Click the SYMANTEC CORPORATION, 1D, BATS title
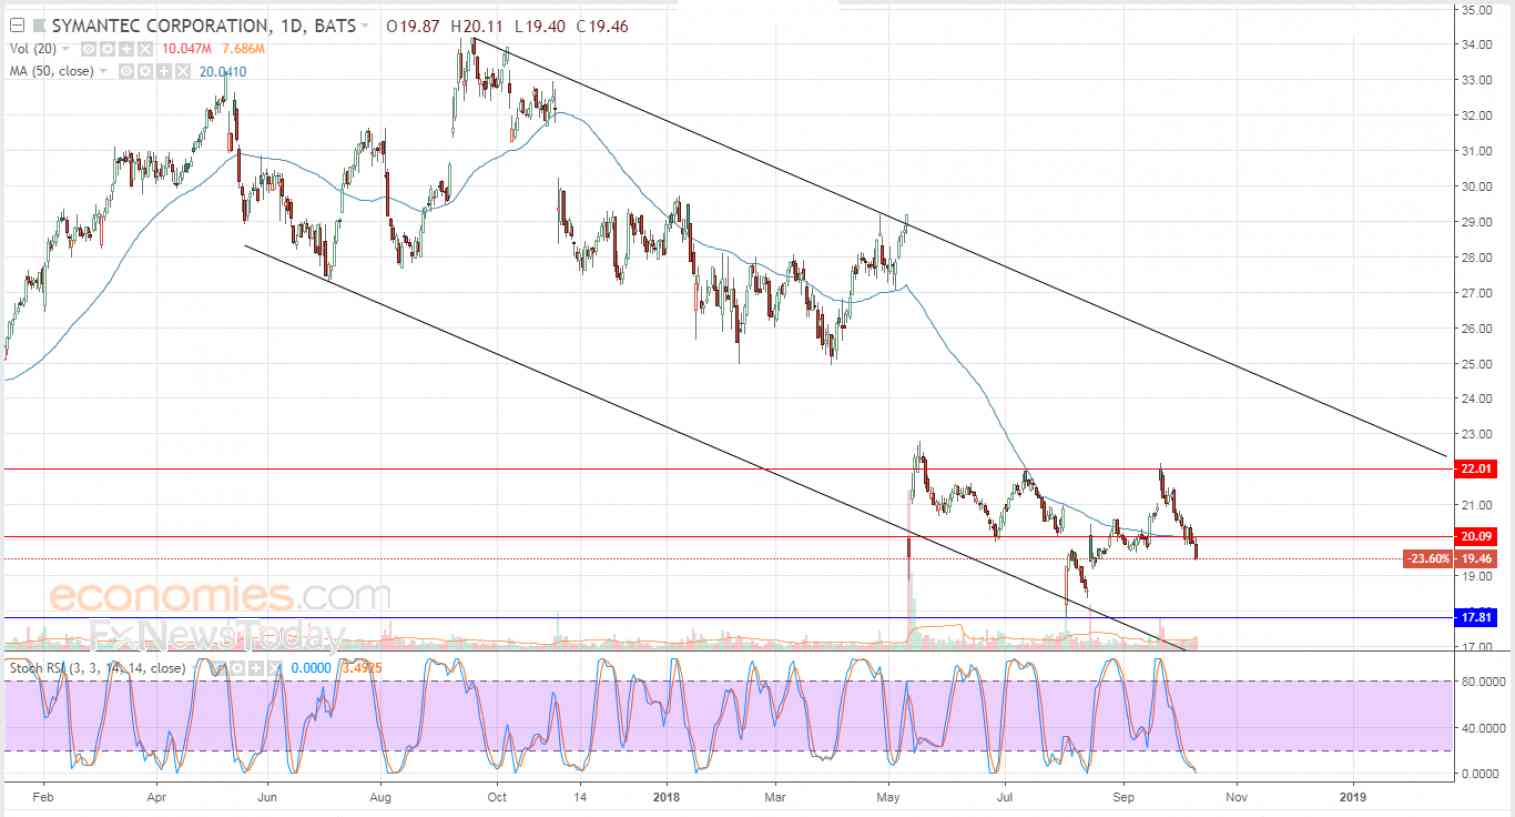The height and width of the screenshot is (817, 1515). pos(203,26)
